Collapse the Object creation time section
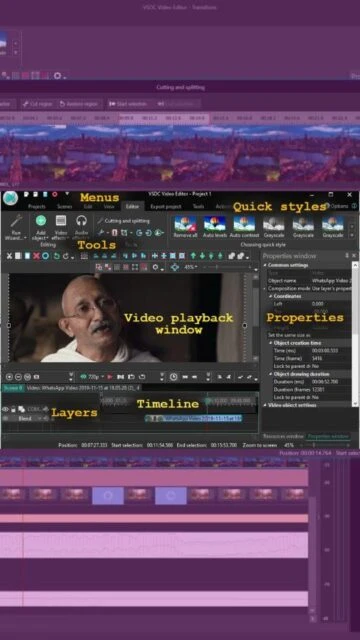This screenshot has height=640, width=360. [271, 343]
